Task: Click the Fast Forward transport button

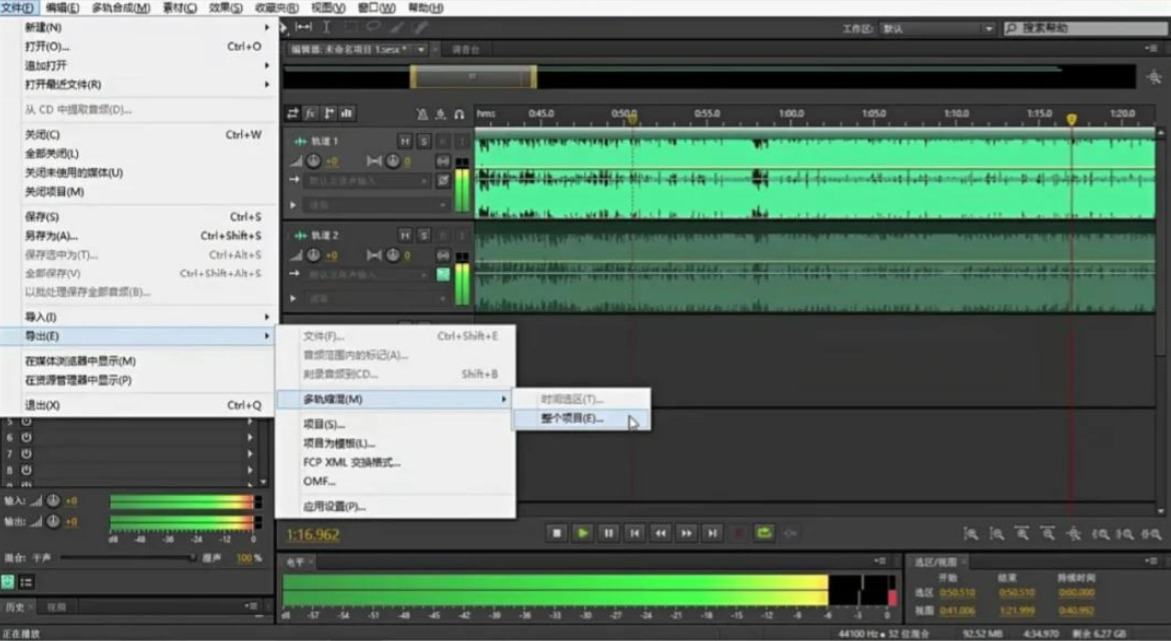Action: point(686,533)
